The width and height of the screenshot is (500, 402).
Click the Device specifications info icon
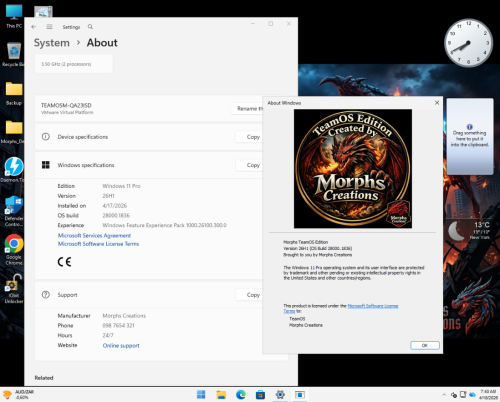pos(46,137)
